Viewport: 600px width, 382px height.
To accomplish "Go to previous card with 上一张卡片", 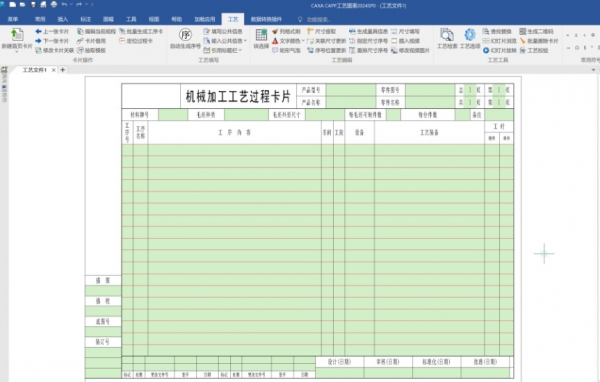I will [x=52, y=31].
